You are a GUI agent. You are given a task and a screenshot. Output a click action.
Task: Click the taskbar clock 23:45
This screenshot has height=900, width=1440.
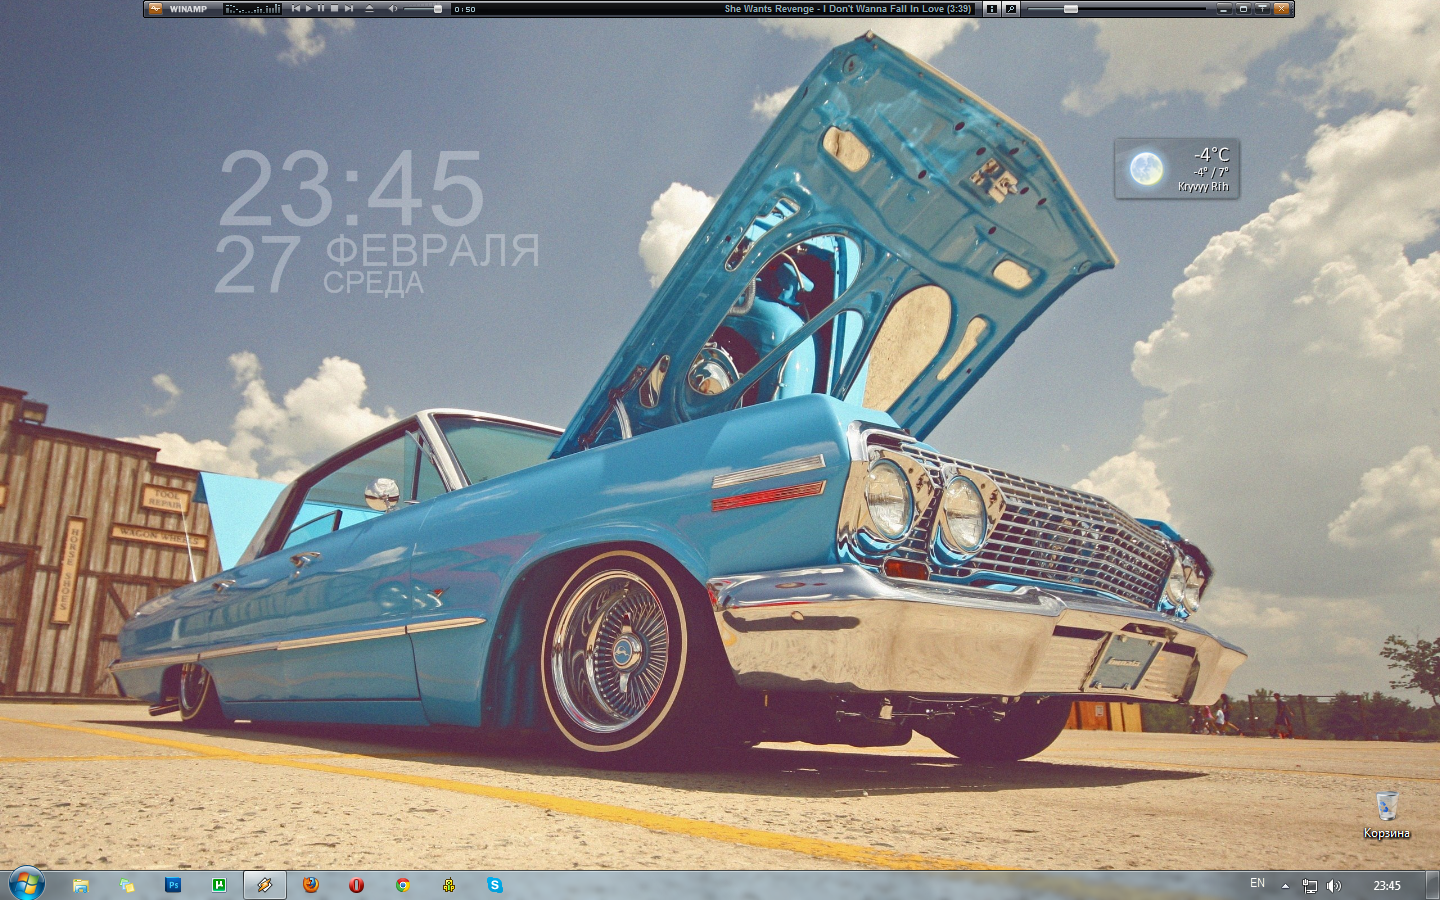[x=1387, y=886]
